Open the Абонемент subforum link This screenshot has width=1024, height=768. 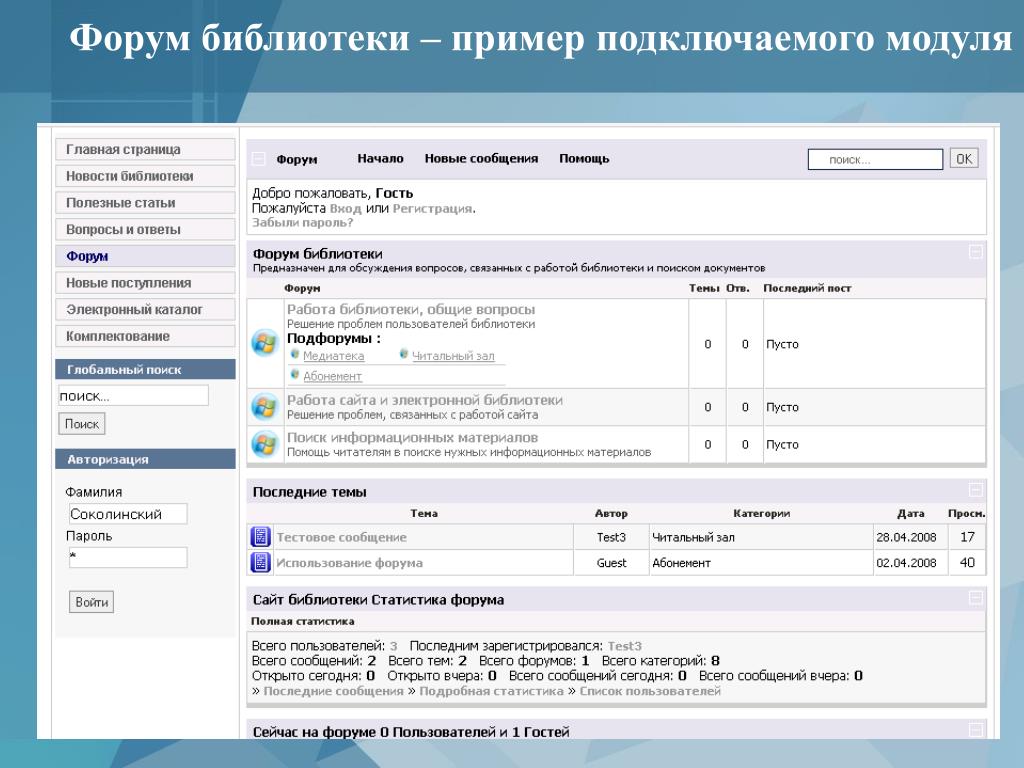332,376
